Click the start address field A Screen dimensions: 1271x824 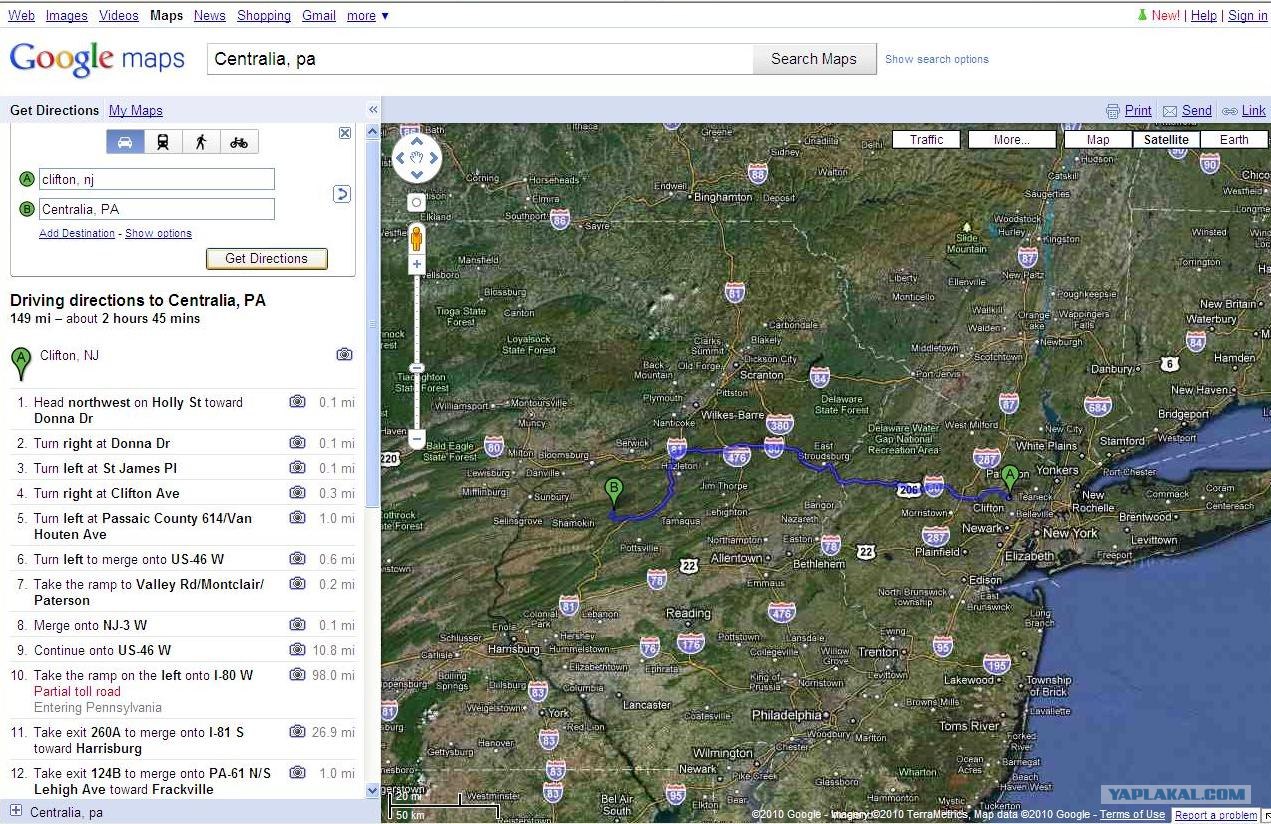coord(157,179)
